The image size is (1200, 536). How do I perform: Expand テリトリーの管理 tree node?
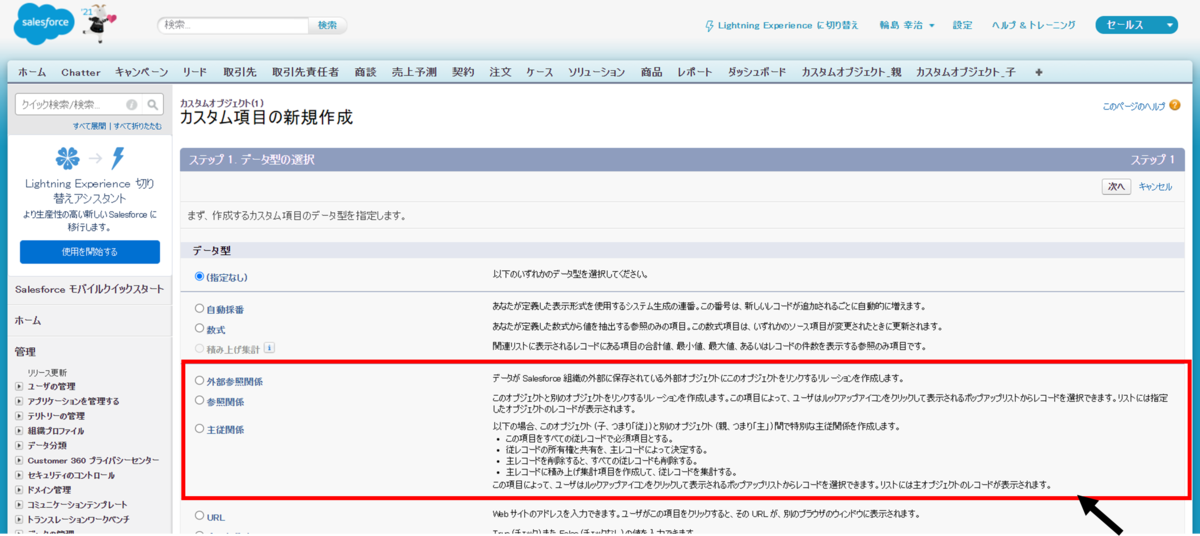click(19, 416)
